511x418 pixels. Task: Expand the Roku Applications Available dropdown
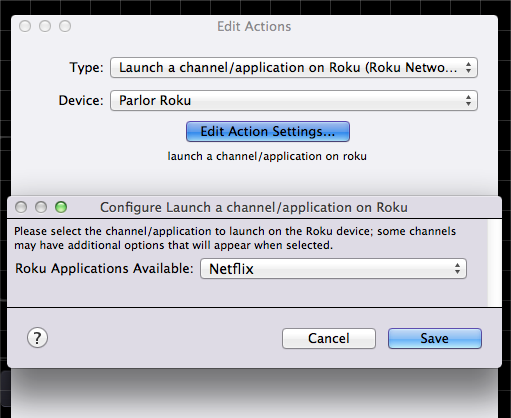click(x=333, y=269)
